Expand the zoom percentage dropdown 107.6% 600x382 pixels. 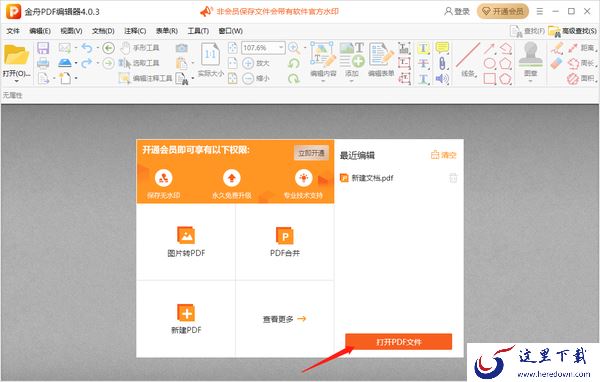(x=281, y=47)
